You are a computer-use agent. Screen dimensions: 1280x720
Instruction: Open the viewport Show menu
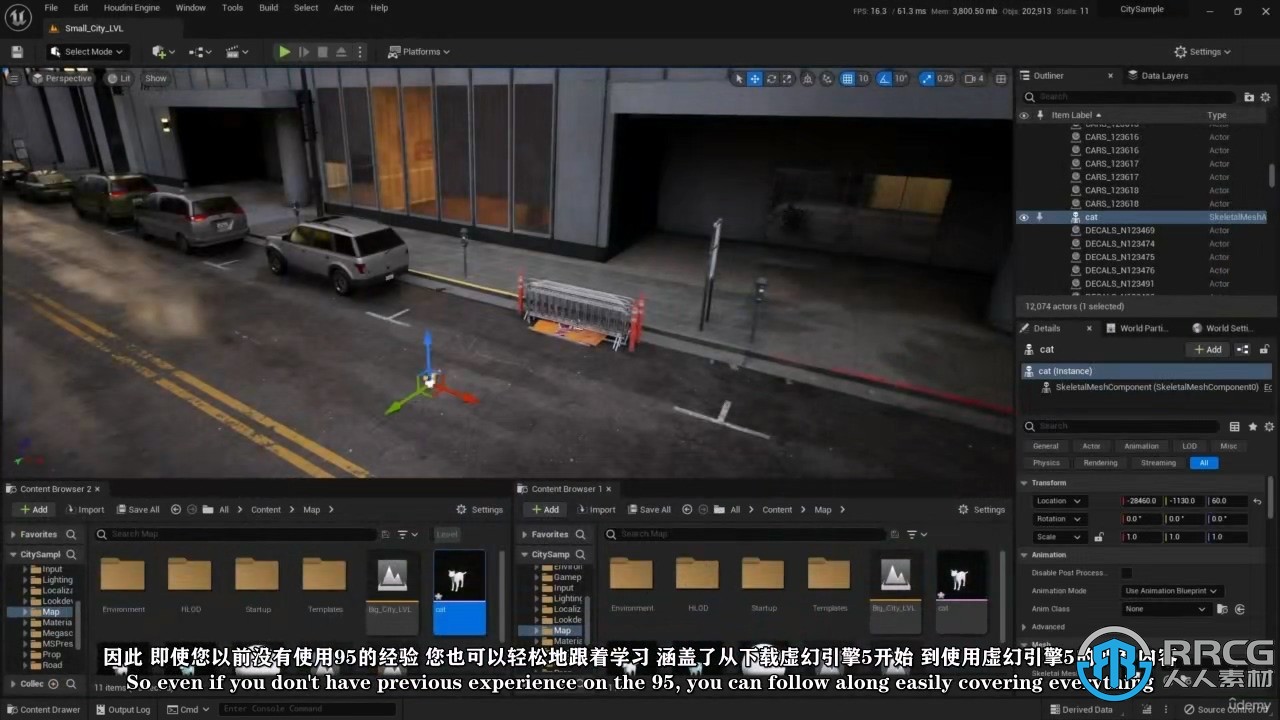click(156, 78)
